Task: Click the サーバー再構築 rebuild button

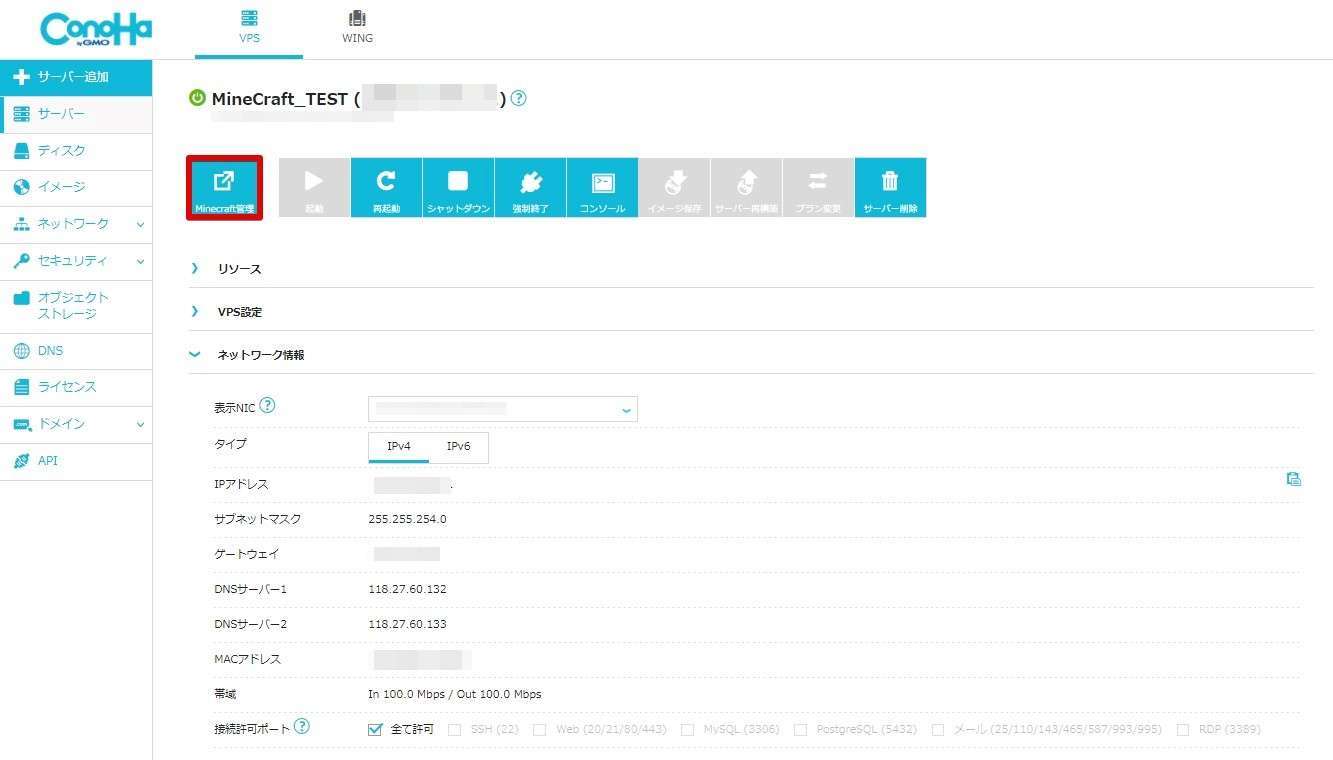Action: 746,188
